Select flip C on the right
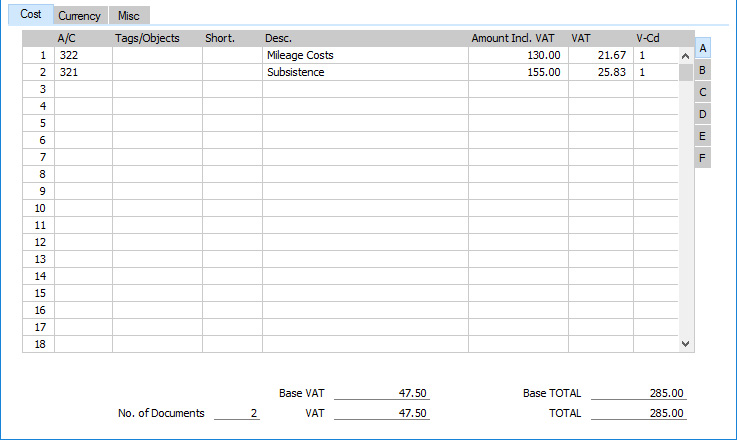The height and width of the screenshot is (440, 737). point(703,92)
